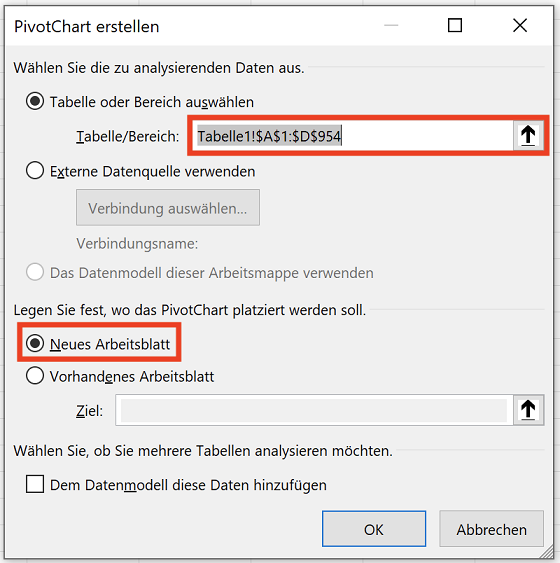This screenshot has height=563, width=560.
Task: Click the minimize icon in title bar
Action: coord(391,25)
